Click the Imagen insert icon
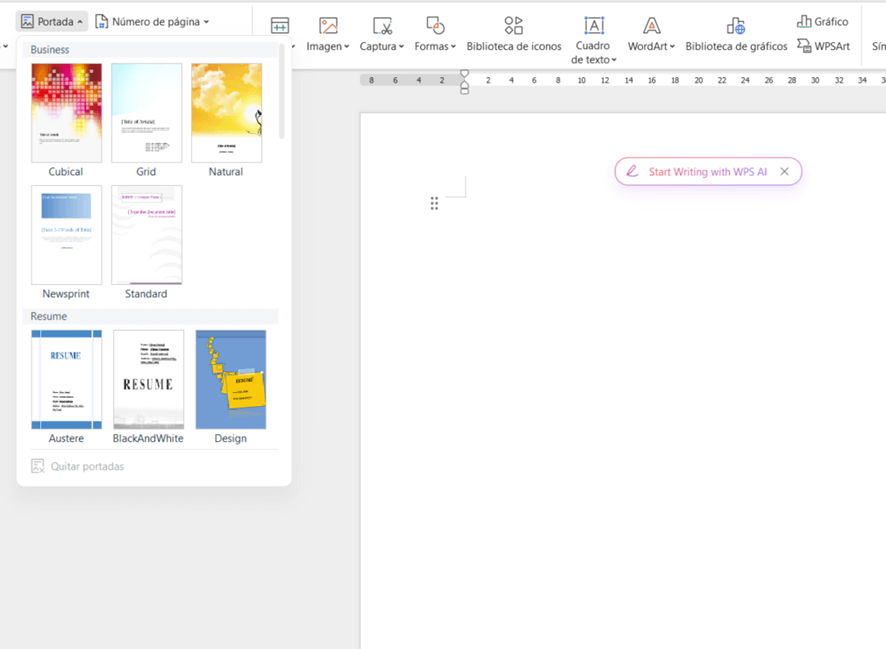The height and width of the screenshot is (649, 886). [x=328, y=26]
